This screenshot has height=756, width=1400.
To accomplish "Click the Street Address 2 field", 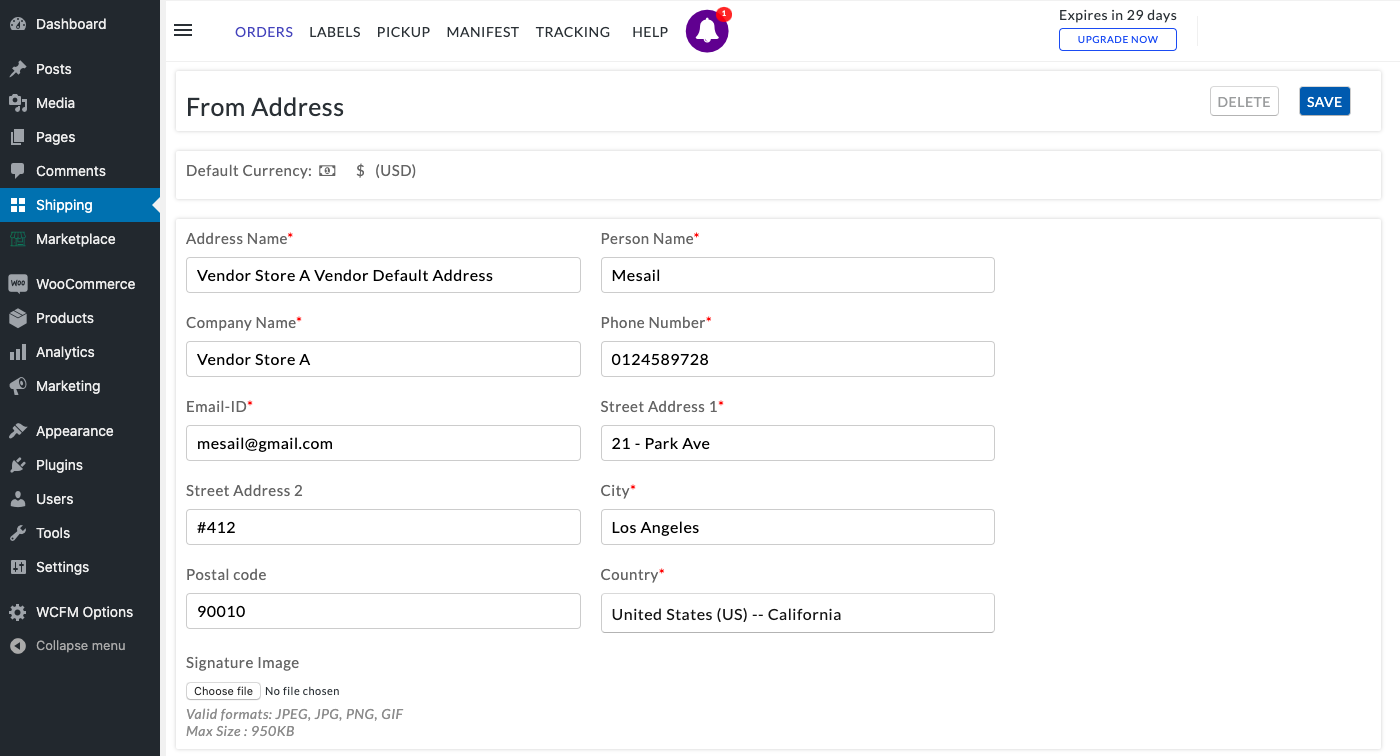I will (x=383, y=527).
